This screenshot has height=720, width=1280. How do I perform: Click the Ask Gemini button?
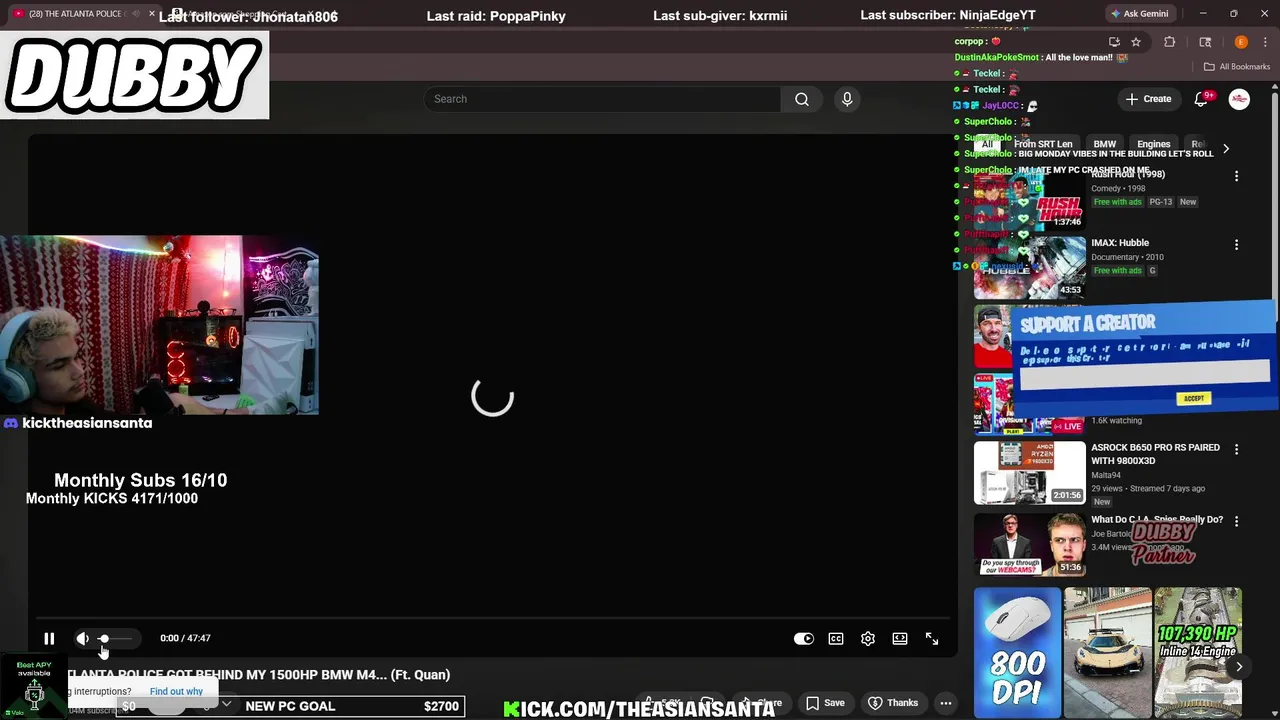[1139, 14]
